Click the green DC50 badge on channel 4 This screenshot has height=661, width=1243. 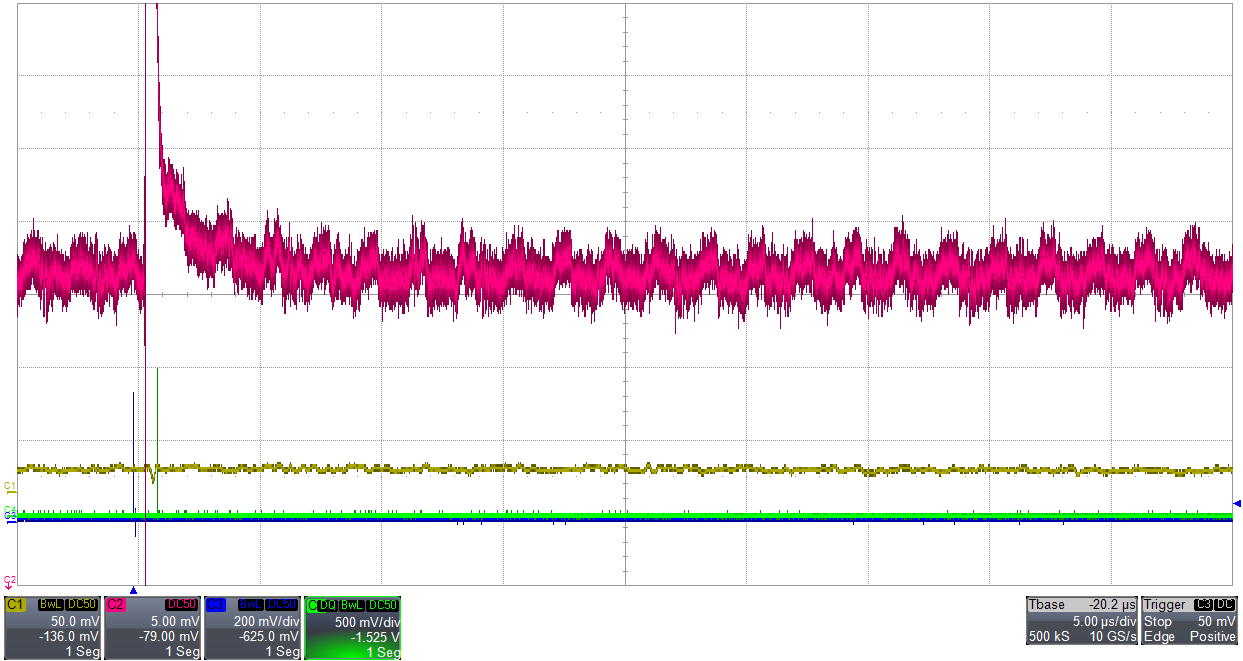coord(383,605)
